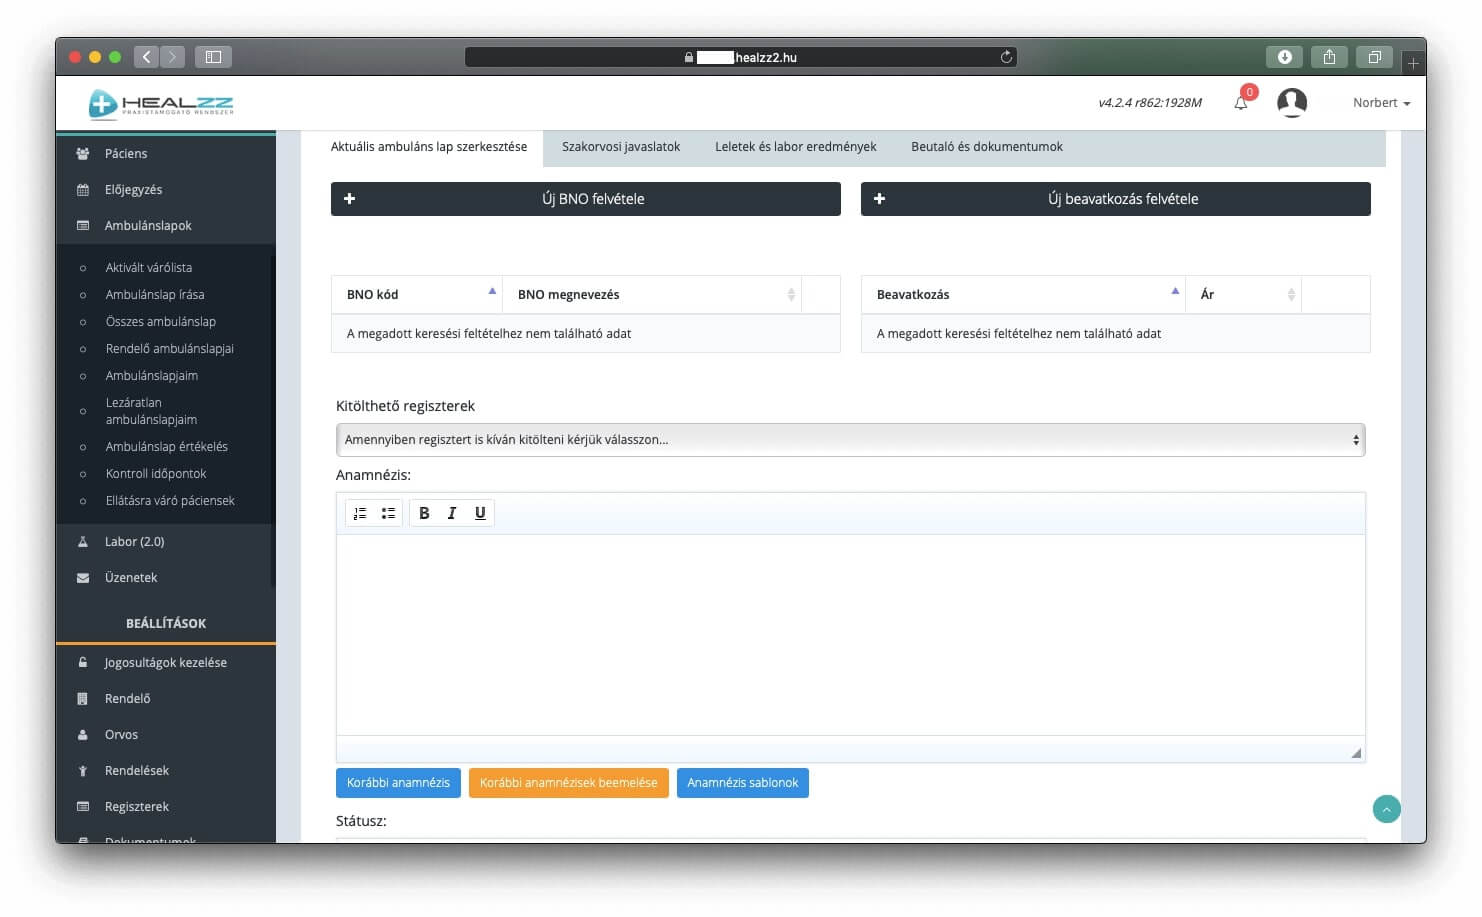
Task: Click the notification bell icon
Action: (1241, 102)
